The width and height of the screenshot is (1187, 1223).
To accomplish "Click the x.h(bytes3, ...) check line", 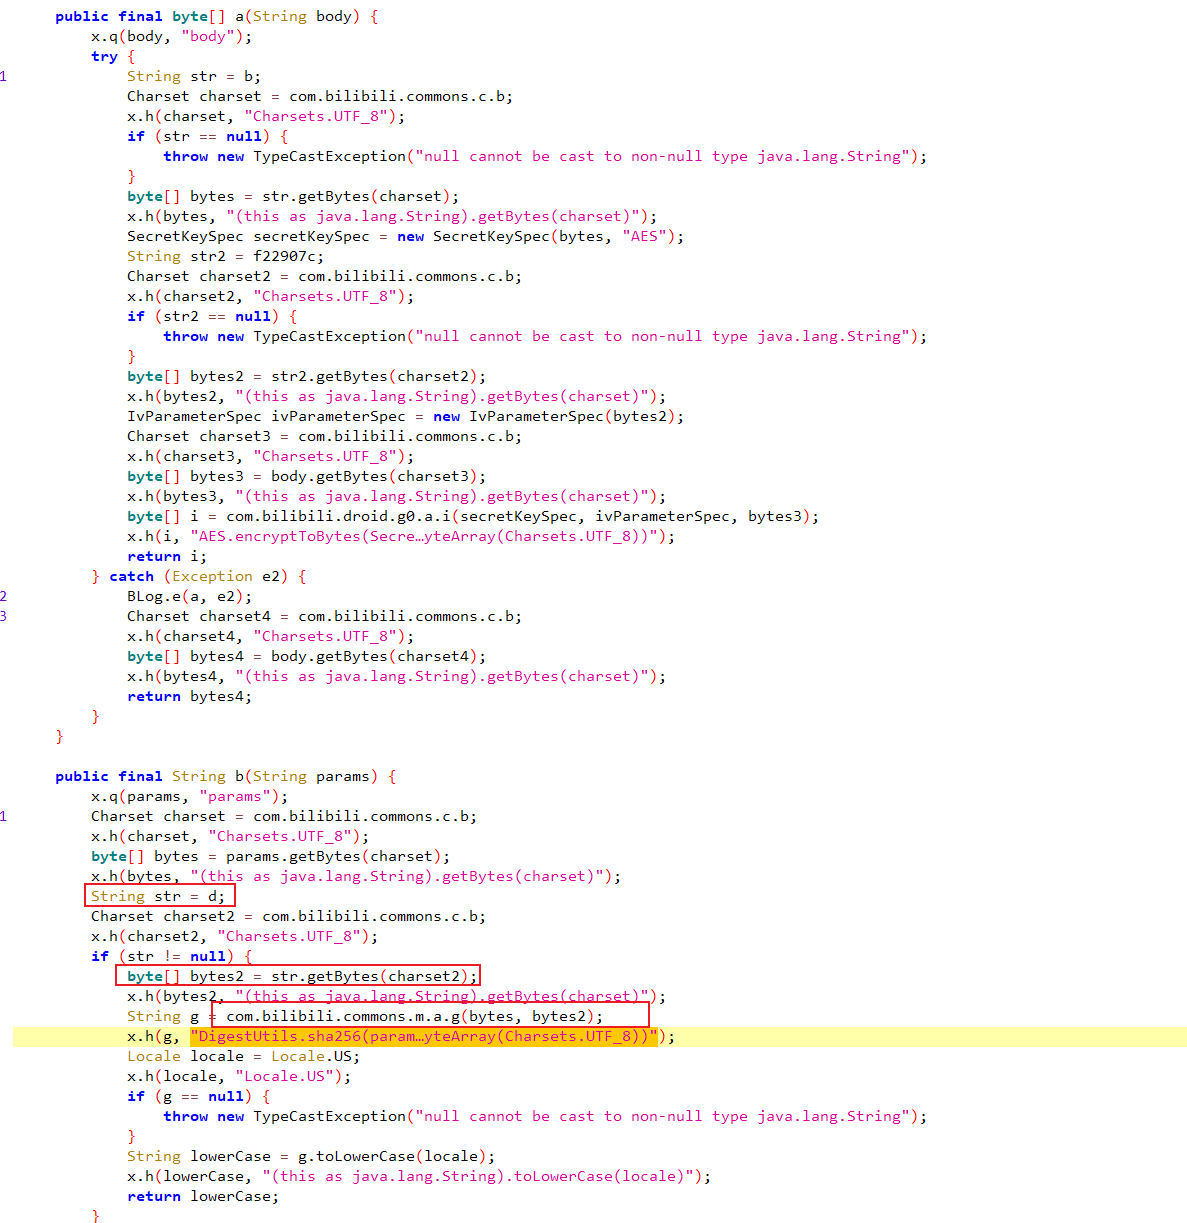I will tap(396, 496).
